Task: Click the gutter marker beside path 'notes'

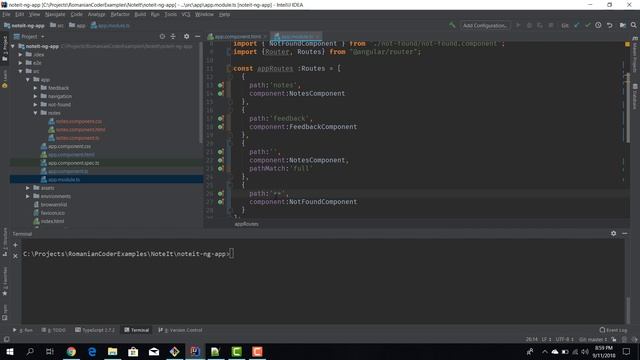Action: (220, 85)
